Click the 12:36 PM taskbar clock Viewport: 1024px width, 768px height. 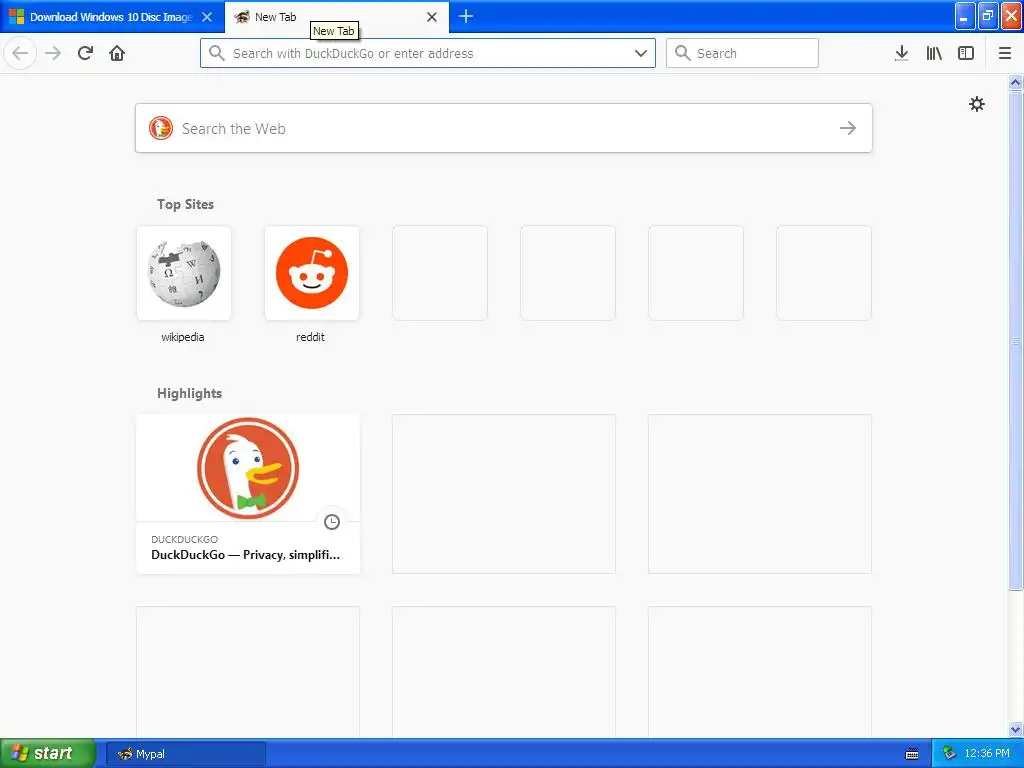tap(987, 754)
